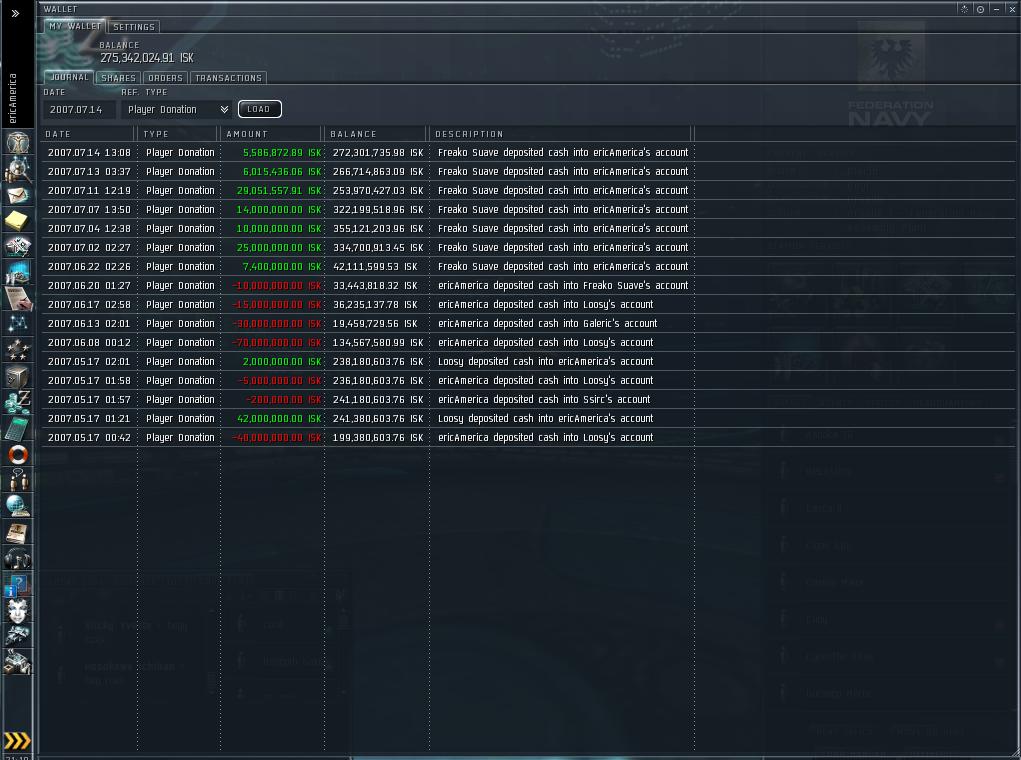The width and height of the screenshot is (1021, 760).
Task: Open Tutorials info question icon
Action: click(18, 585)
